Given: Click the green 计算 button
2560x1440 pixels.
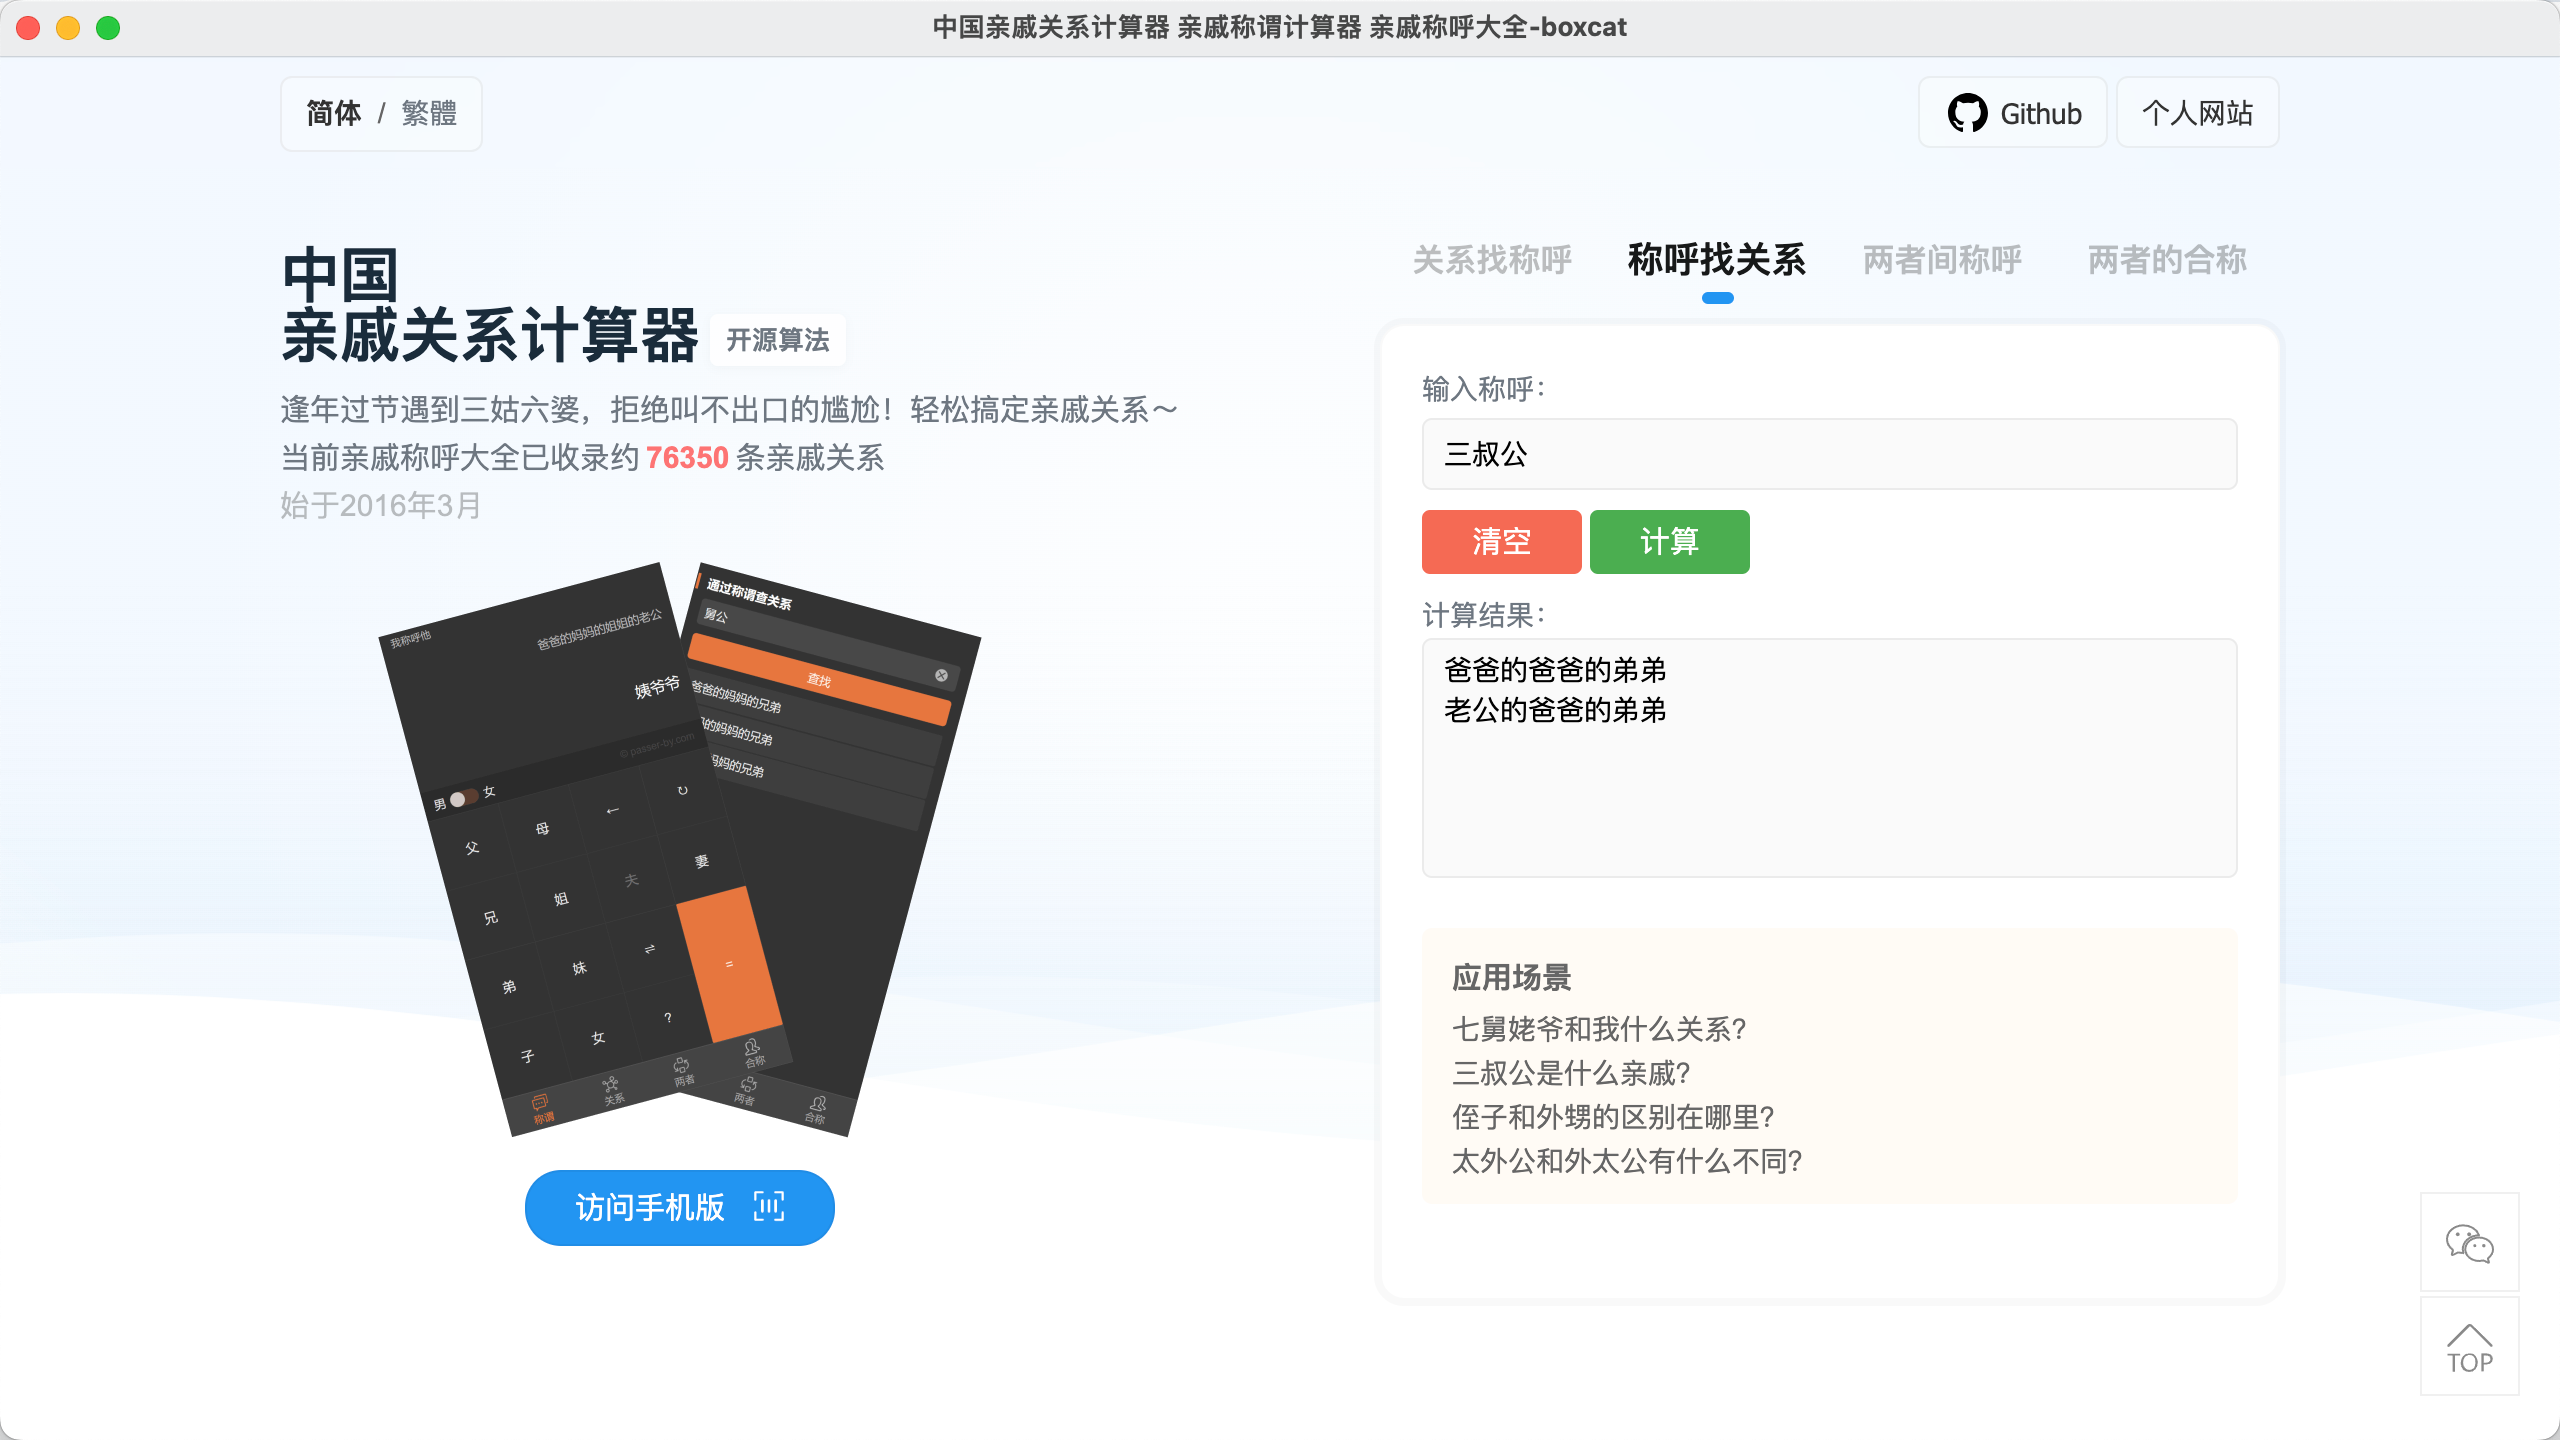Looking at the screenshot, I should [1669, 541].
